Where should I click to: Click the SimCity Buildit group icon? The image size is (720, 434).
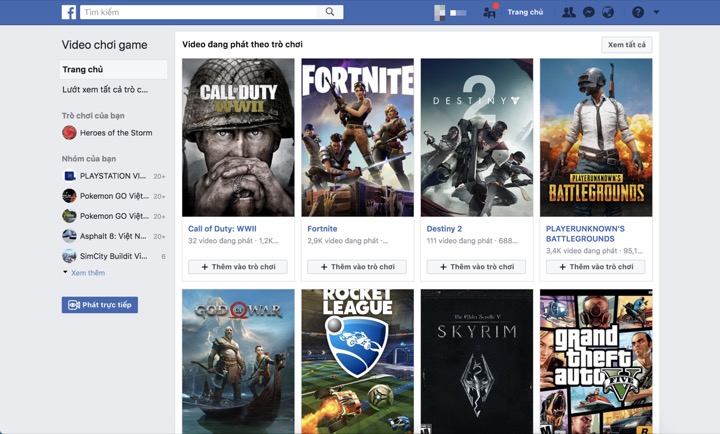(69, 256)
